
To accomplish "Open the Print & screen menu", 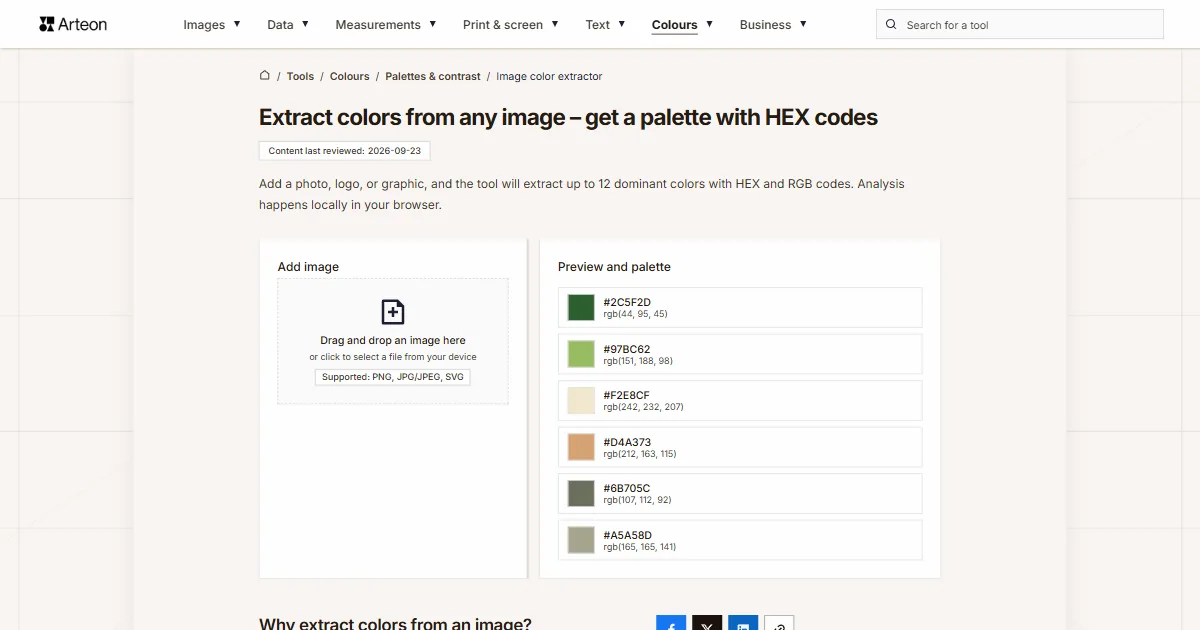I will [511, 24].
